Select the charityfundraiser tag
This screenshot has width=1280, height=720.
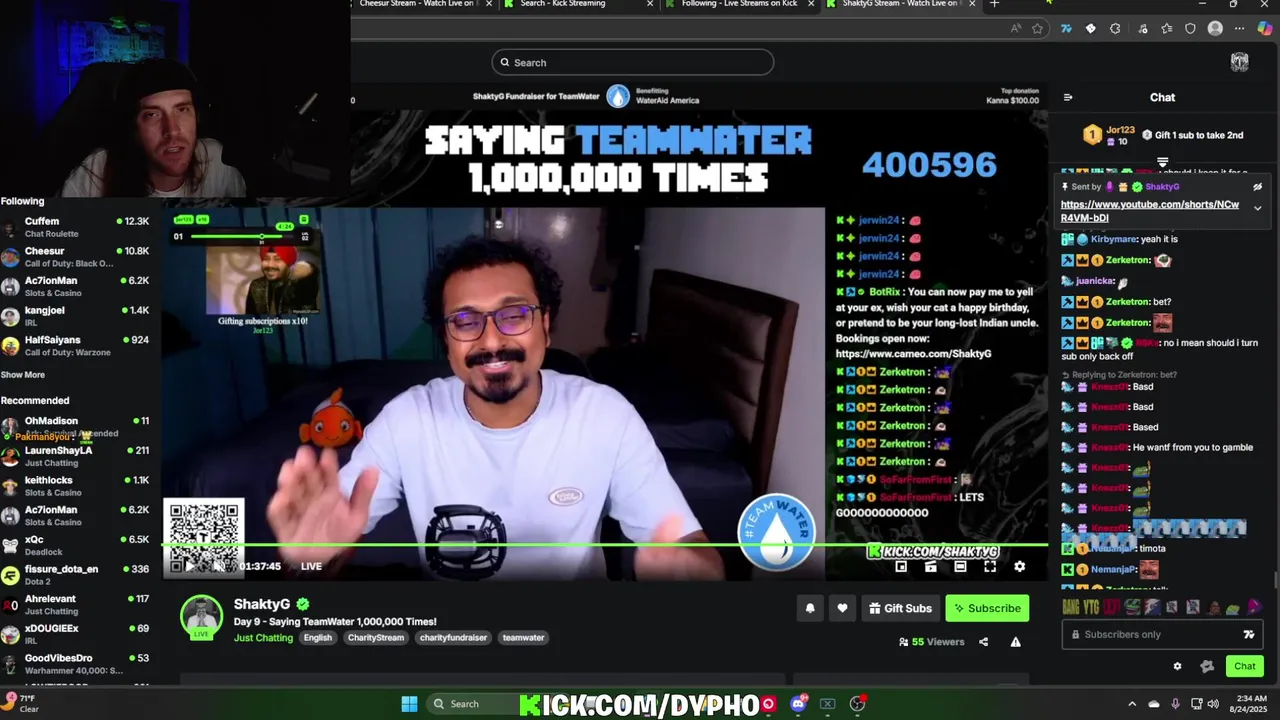[453, 638]
